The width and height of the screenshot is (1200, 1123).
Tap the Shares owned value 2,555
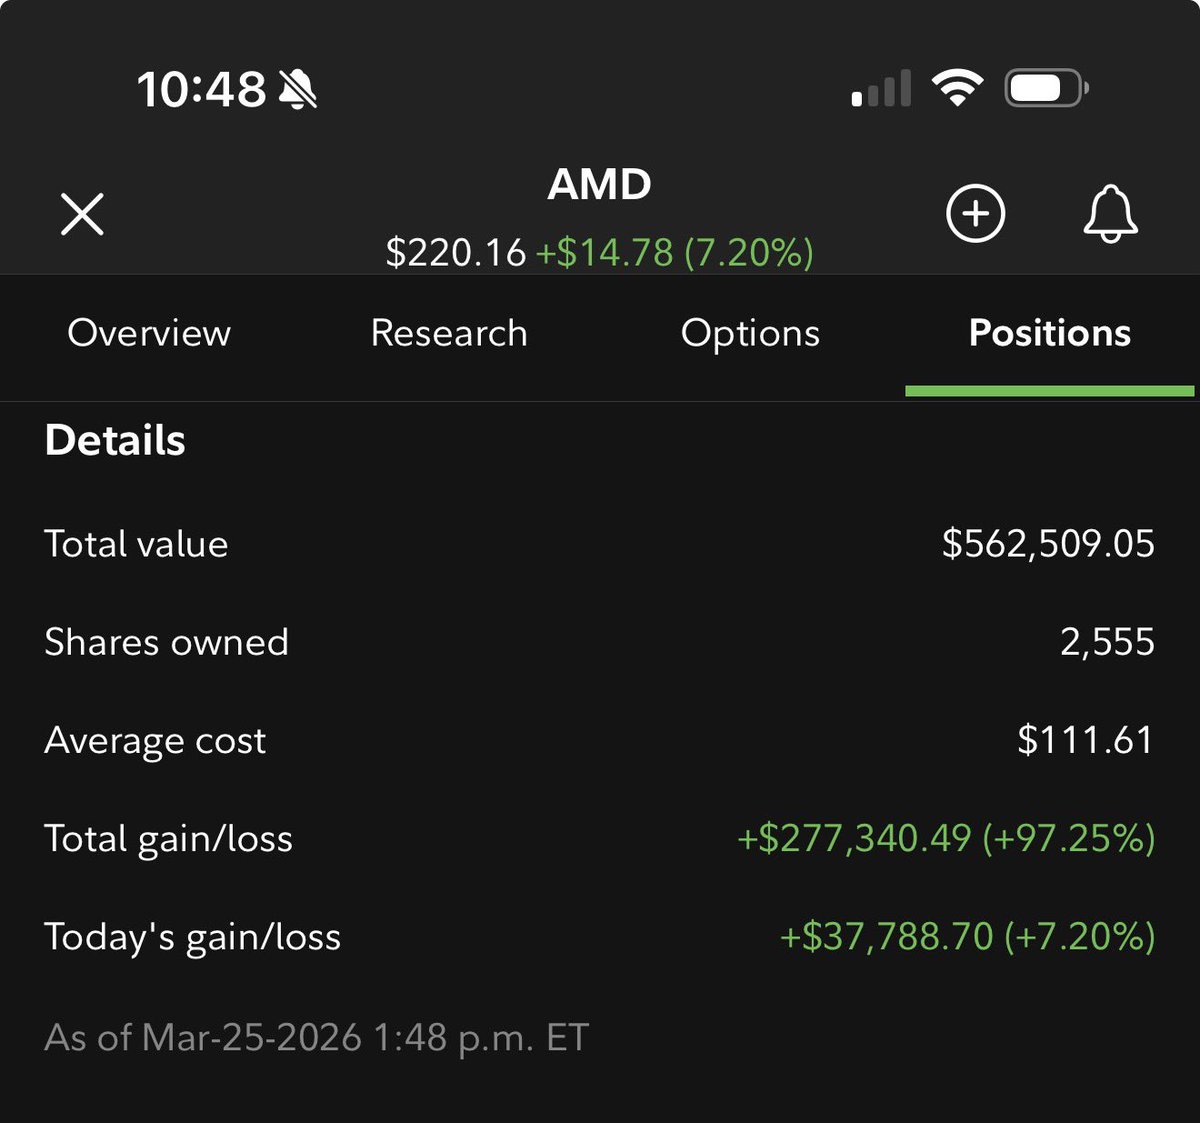coord(1107,642)
